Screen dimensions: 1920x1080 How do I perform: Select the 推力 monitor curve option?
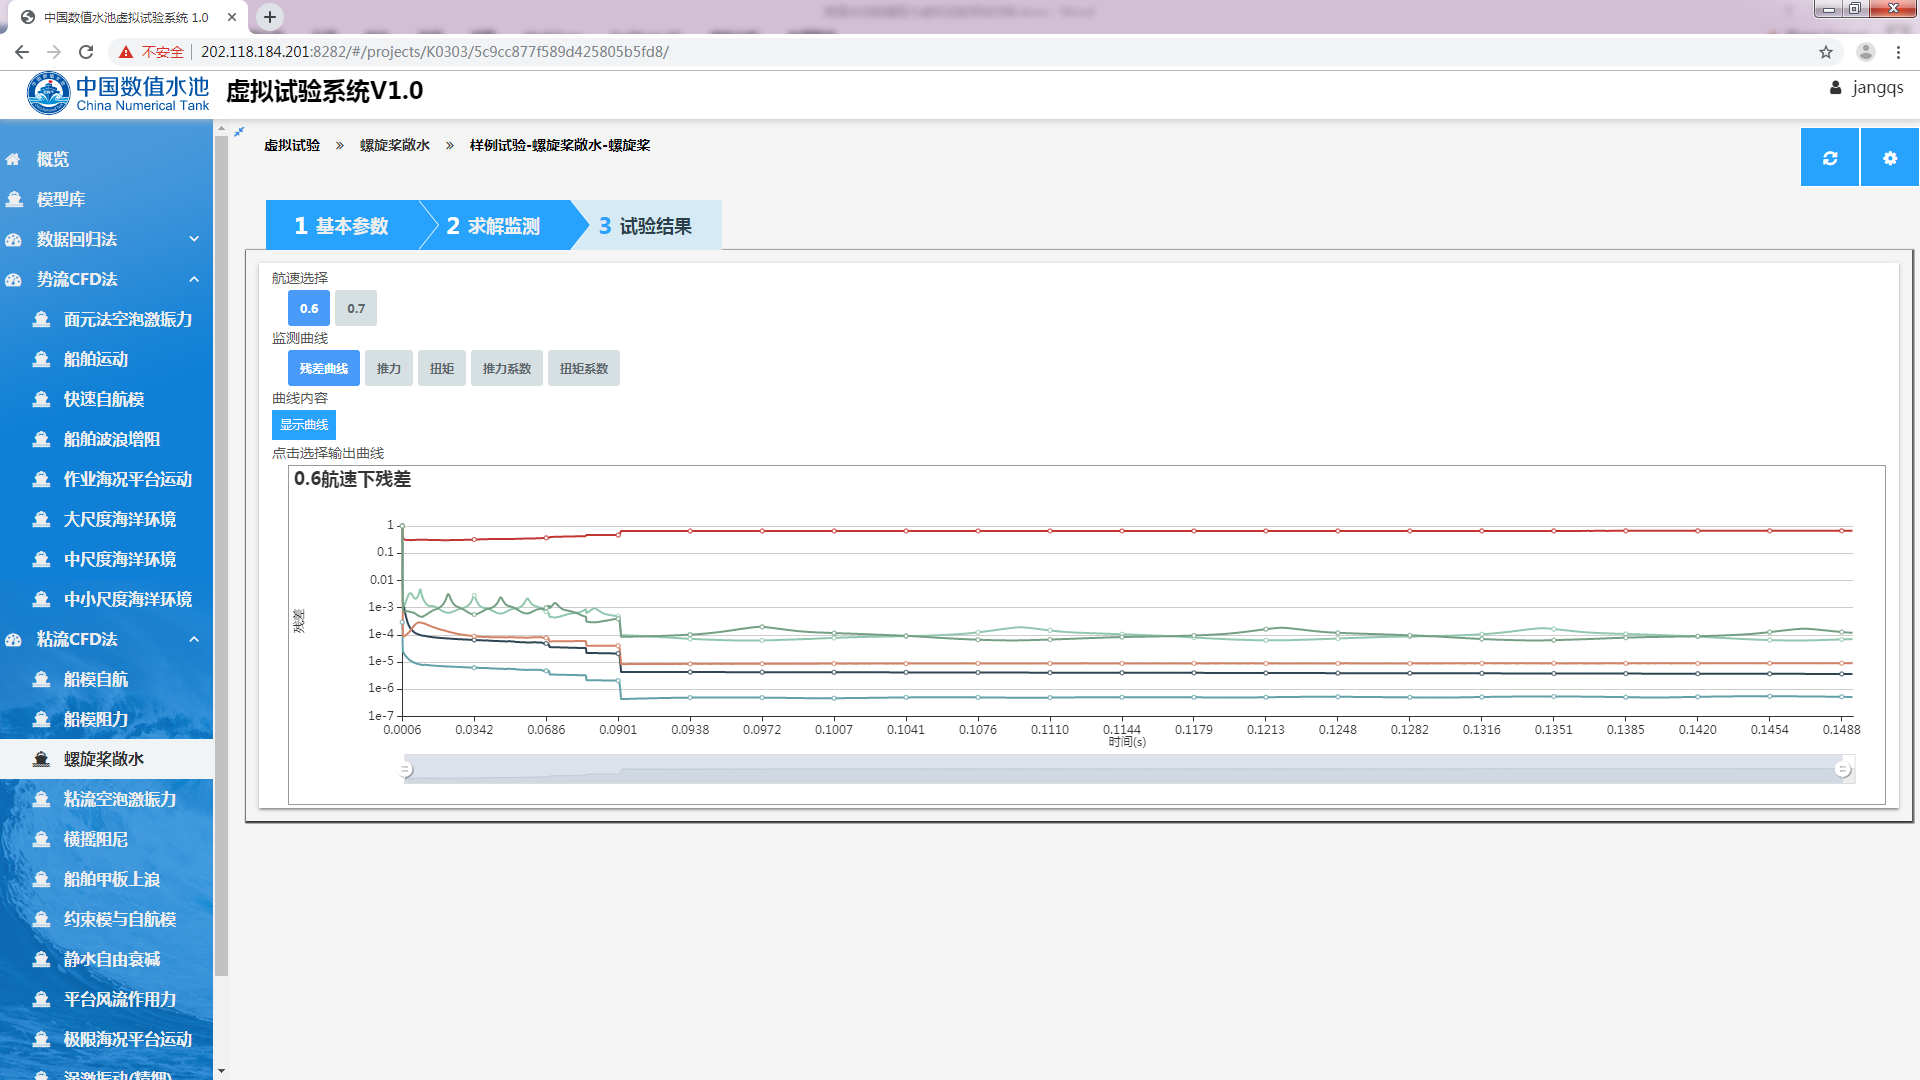388,369
